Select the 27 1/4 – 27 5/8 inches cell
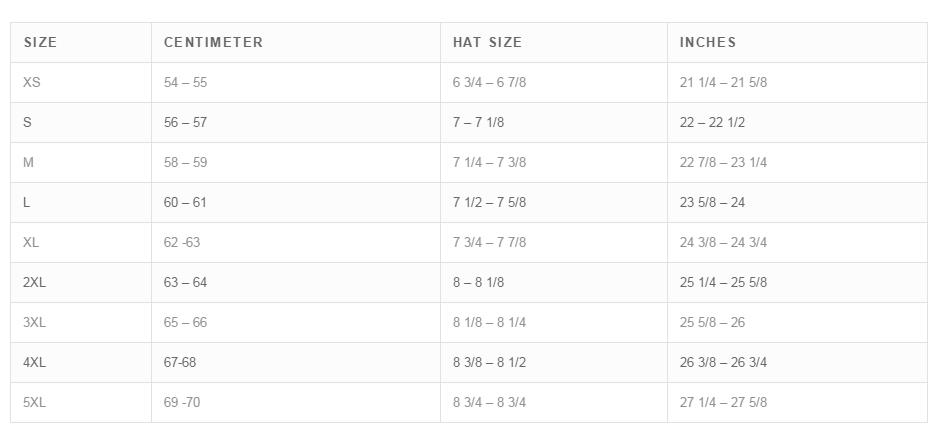 point(723,402)
